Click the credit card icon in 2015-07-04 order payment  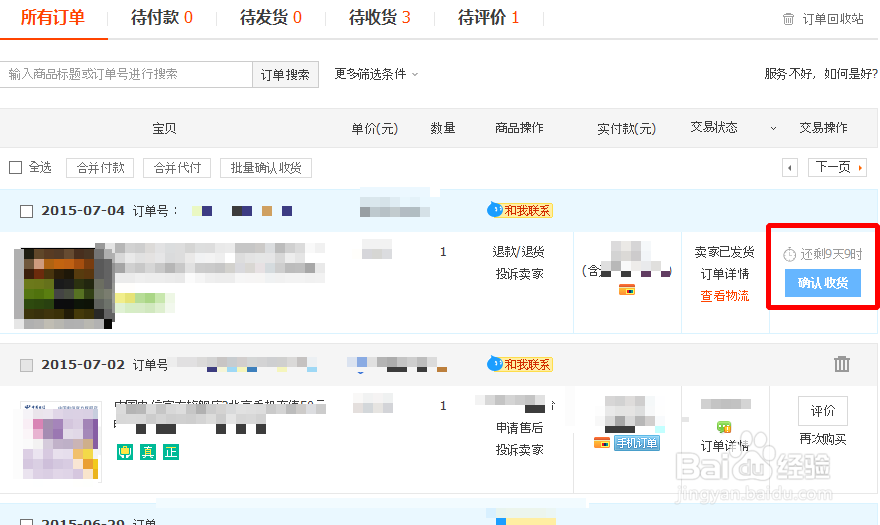pos(627,290)
